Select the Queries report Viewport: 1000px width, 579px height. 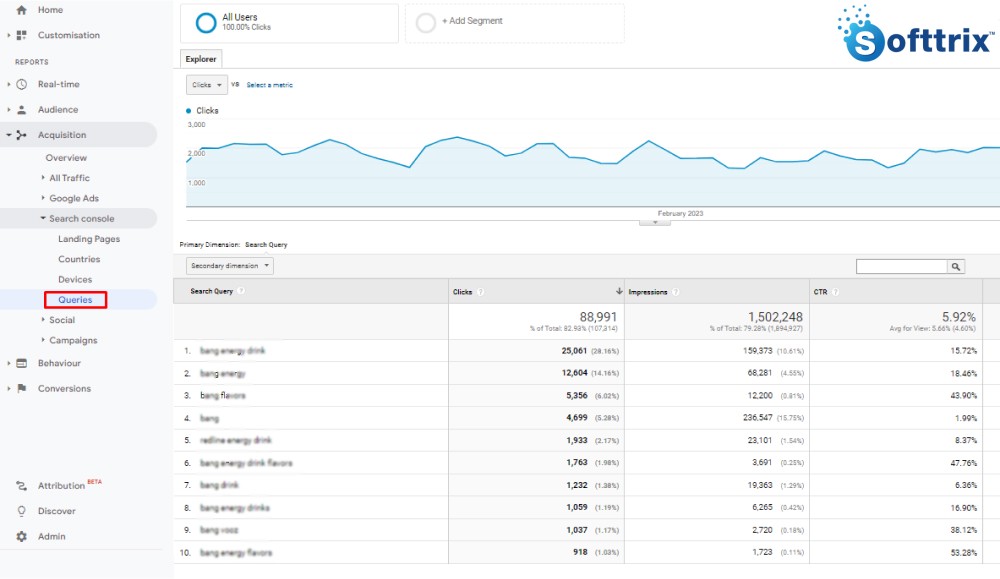pos(75,300)
